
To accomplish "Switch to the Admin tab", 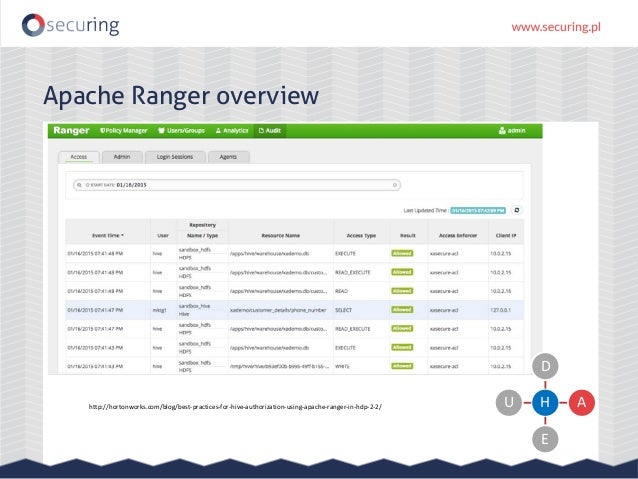I will pyautogui.click(x=122, y=157).
